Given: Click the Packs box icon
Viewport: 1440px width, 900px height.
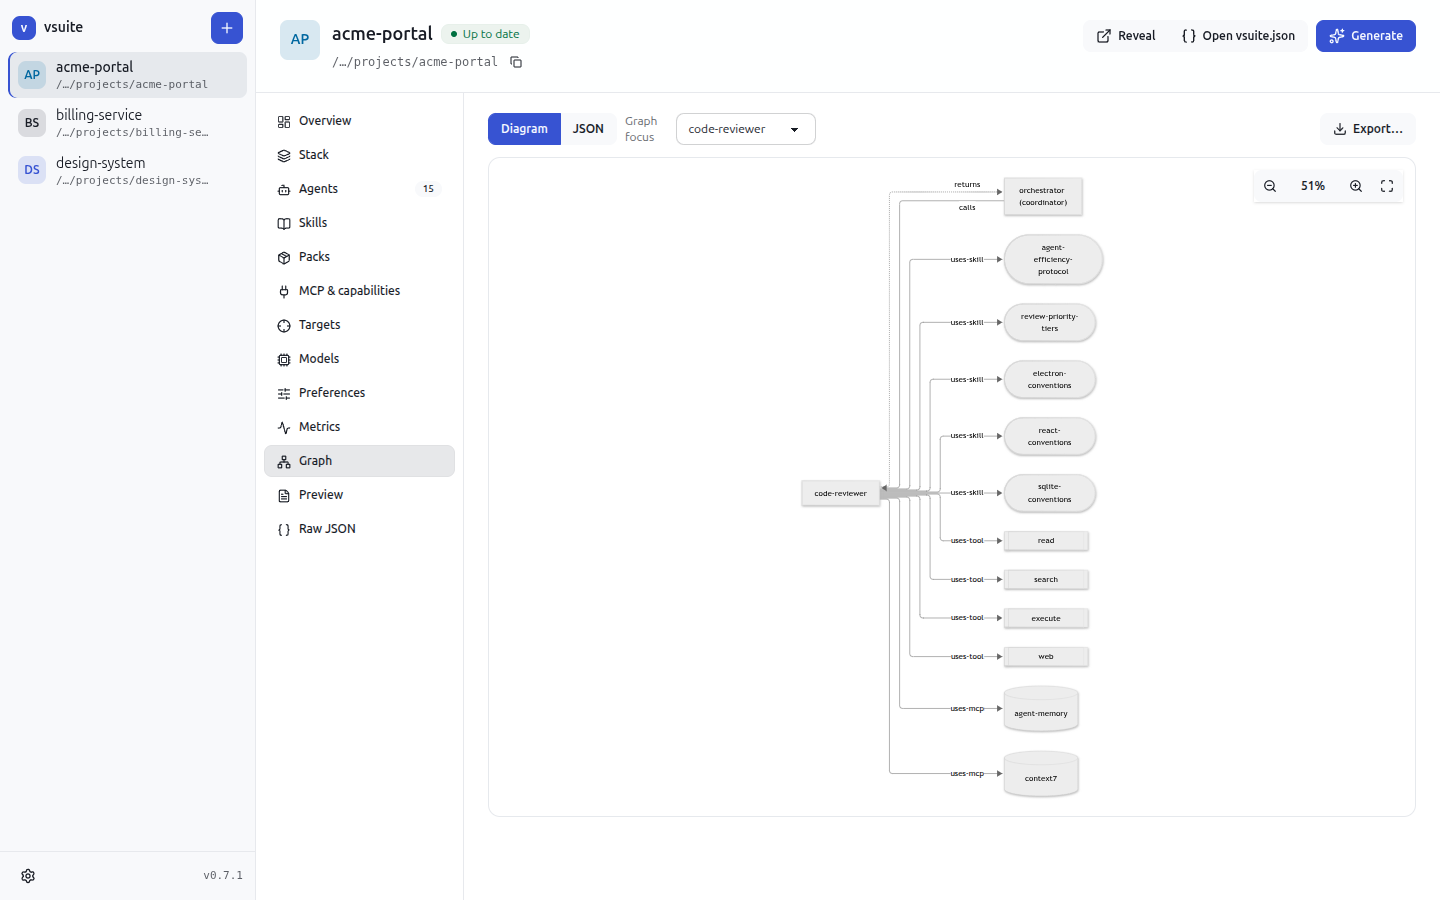Looking at the screenshot, I should tap(284, 257).
